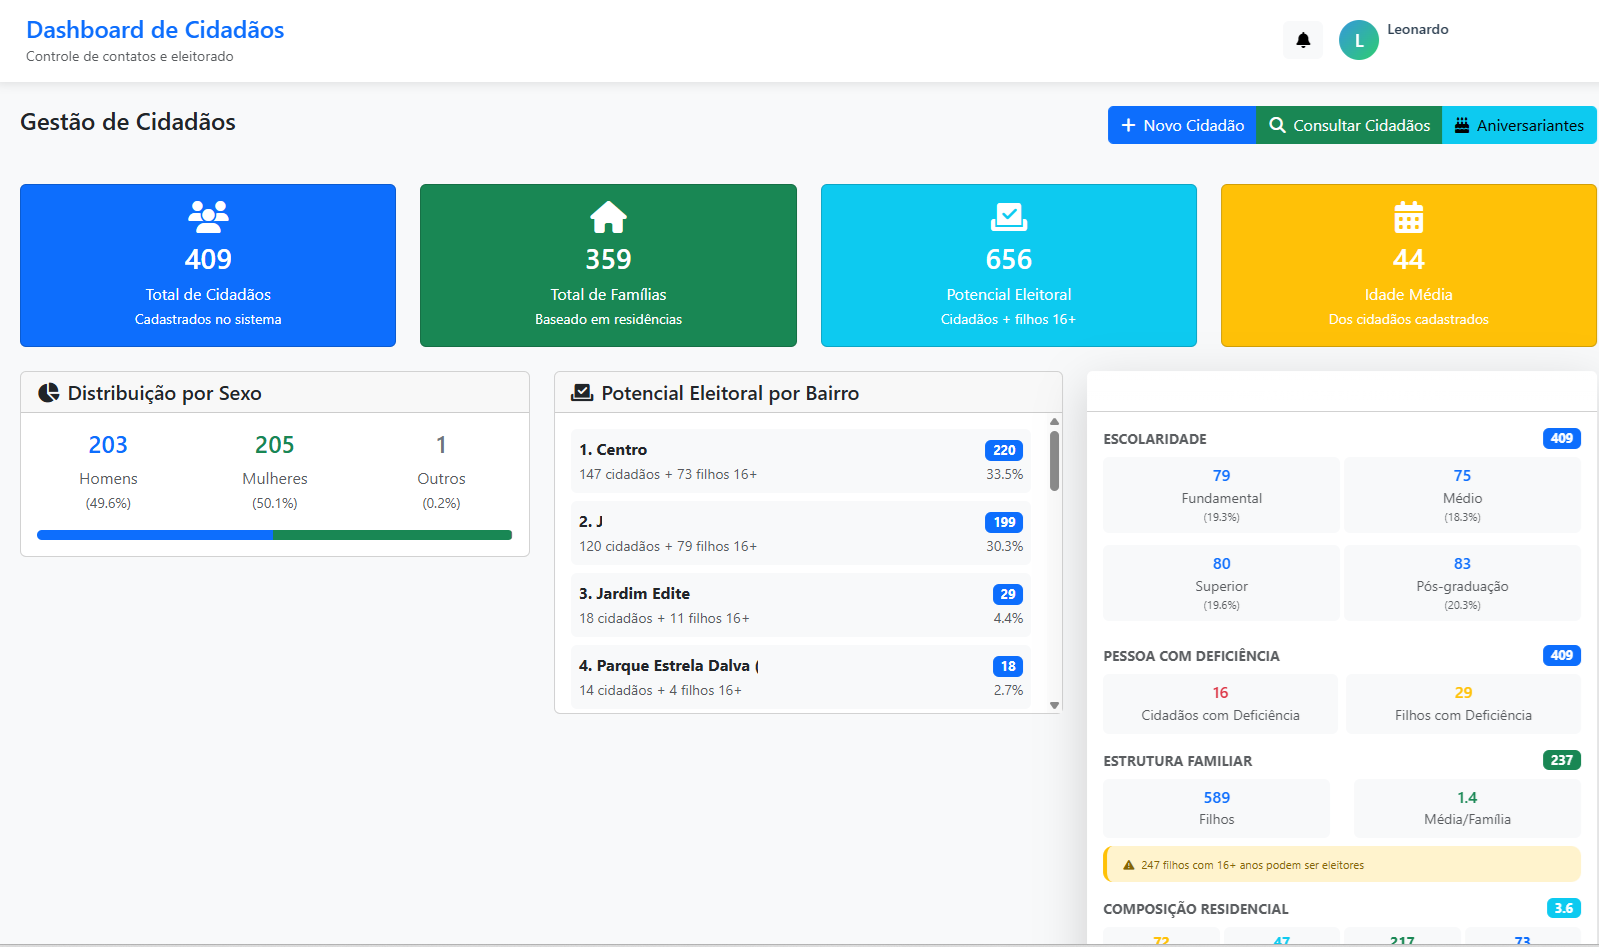Click the gender distribution progress bar
Image resolution: width=1599 pixels, height=947 pixels.
pos(274,535)
